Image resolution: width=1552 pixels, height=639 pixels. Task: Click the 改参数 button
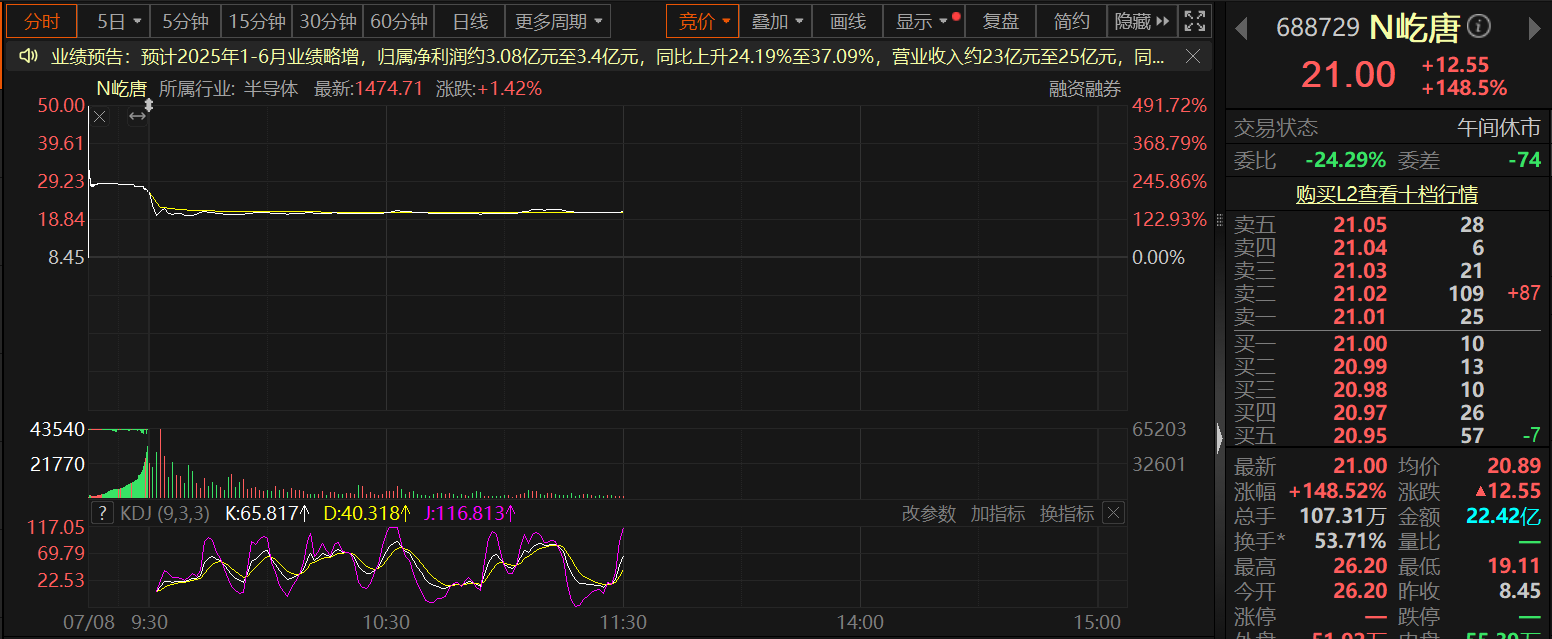pyautogui.click(x=929, y=513)
